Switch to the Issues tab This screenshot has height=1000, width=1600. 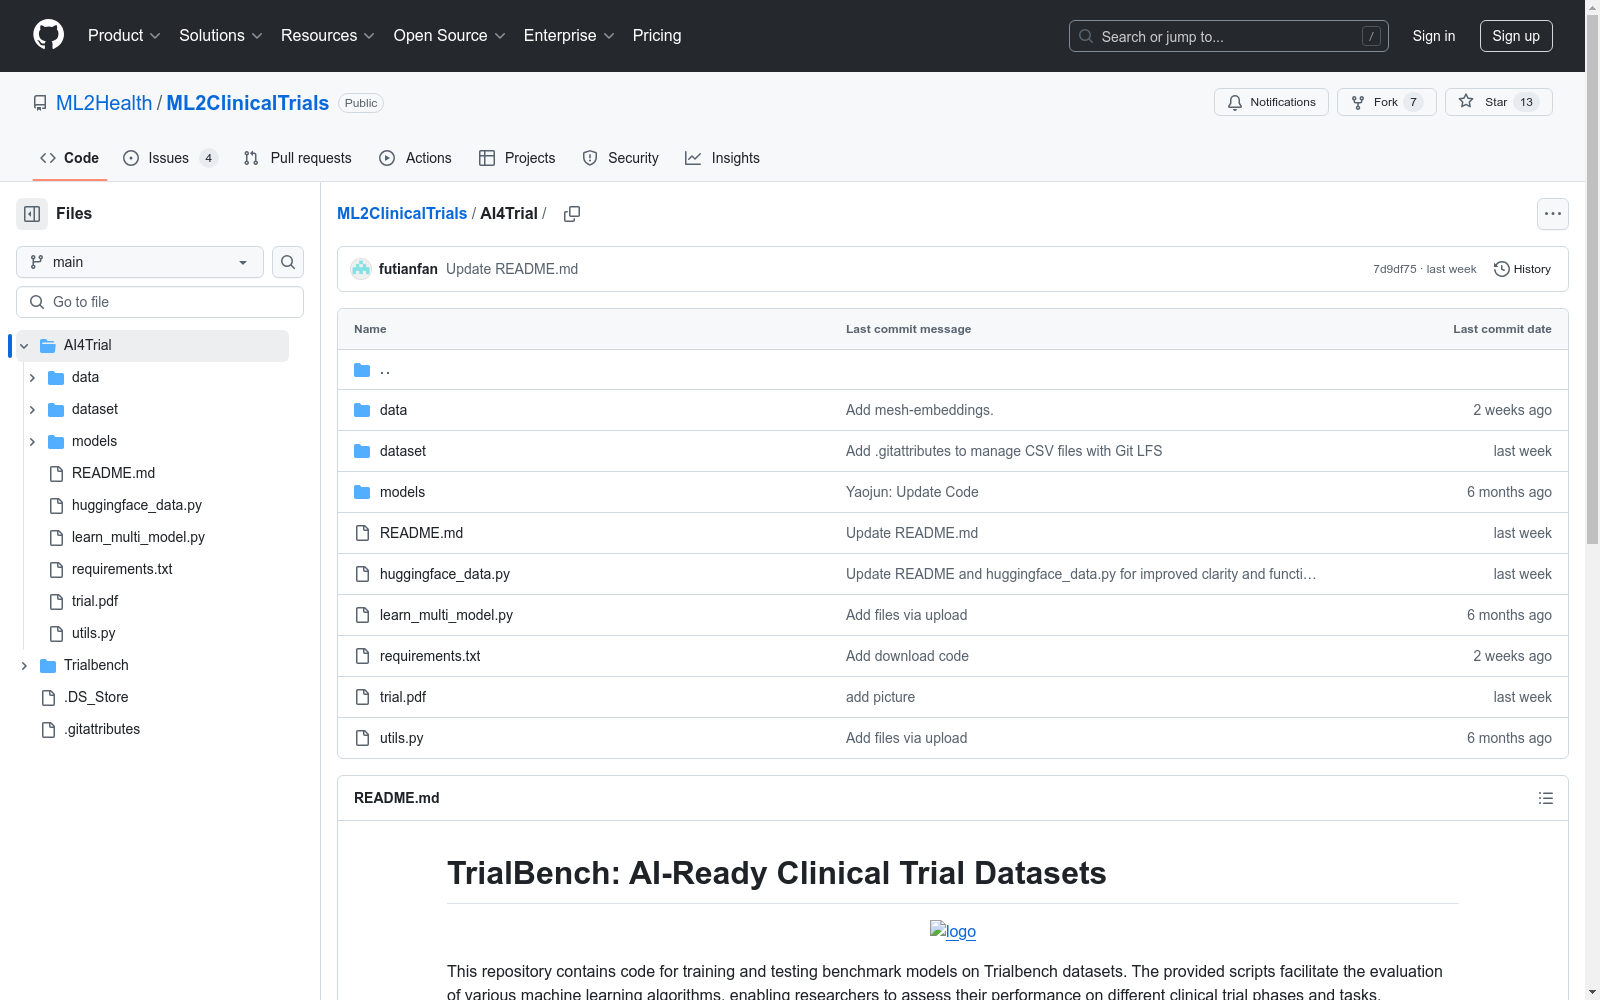170,158
